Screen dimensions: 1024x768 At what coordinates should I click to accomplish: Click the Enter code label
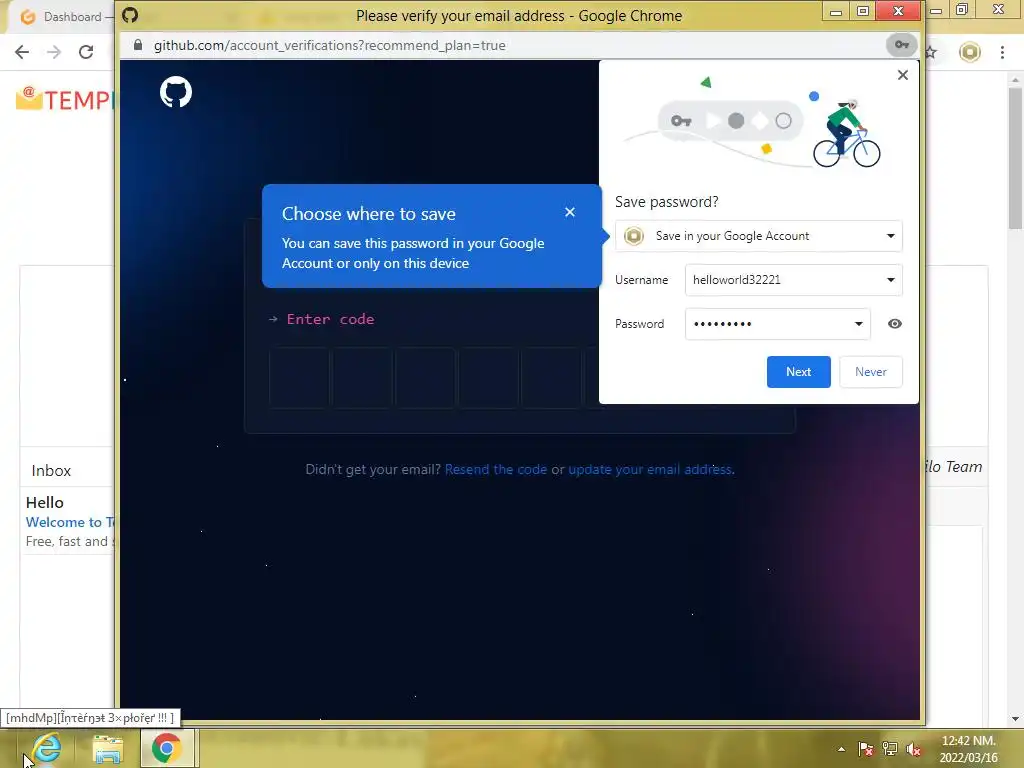point(330,319)
